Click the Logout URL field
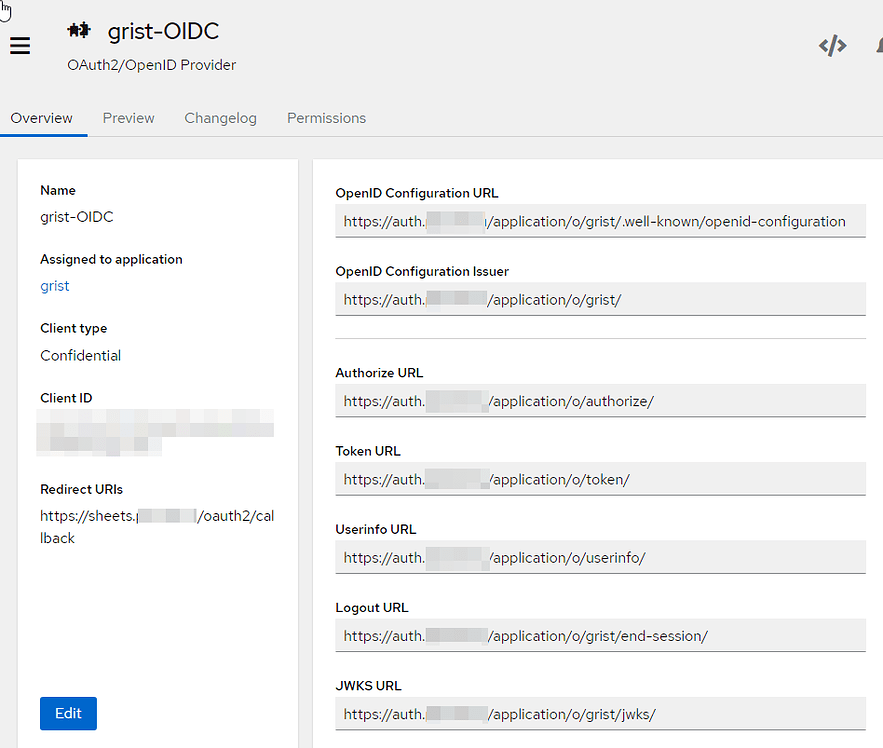This screenshot has width=883, height=748. point(600,635)
